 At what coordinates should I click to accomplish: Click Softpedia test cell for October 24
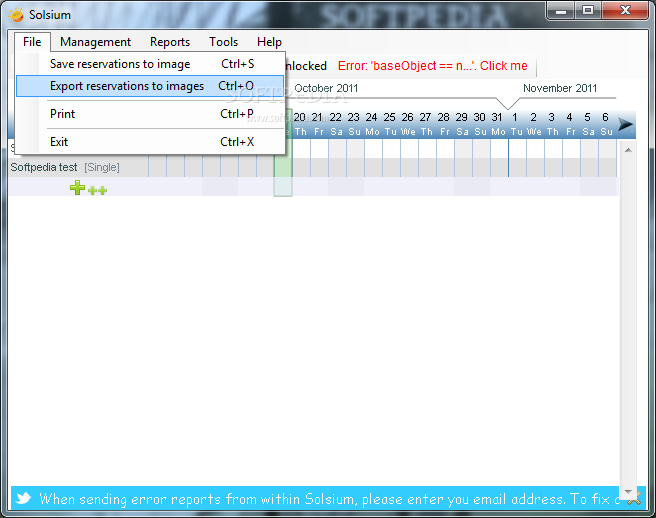coord(373,167)
